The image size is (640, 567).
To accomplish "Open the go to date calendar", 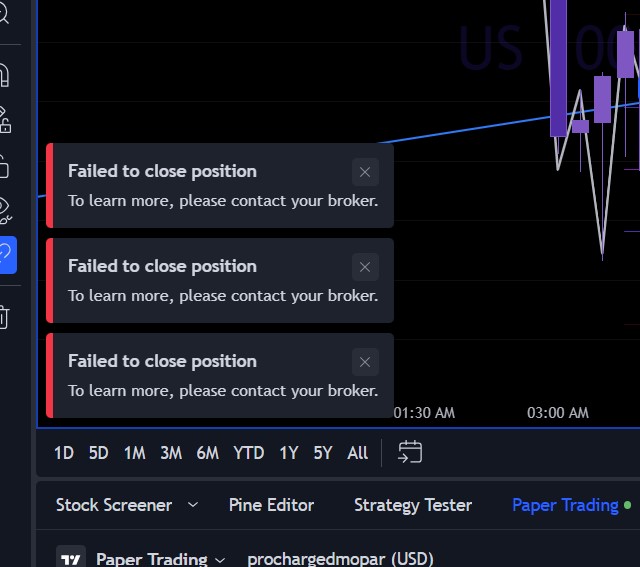I will click(410, 452).
